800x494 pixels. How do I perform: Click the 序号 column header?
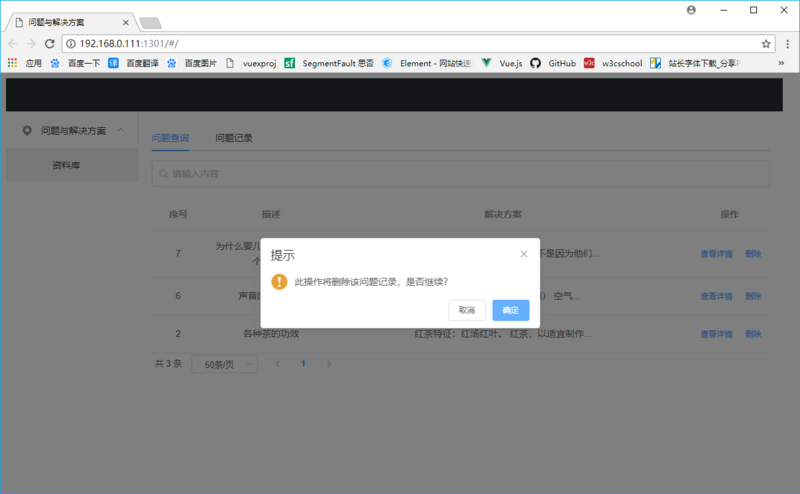click(x=178, y=214)
